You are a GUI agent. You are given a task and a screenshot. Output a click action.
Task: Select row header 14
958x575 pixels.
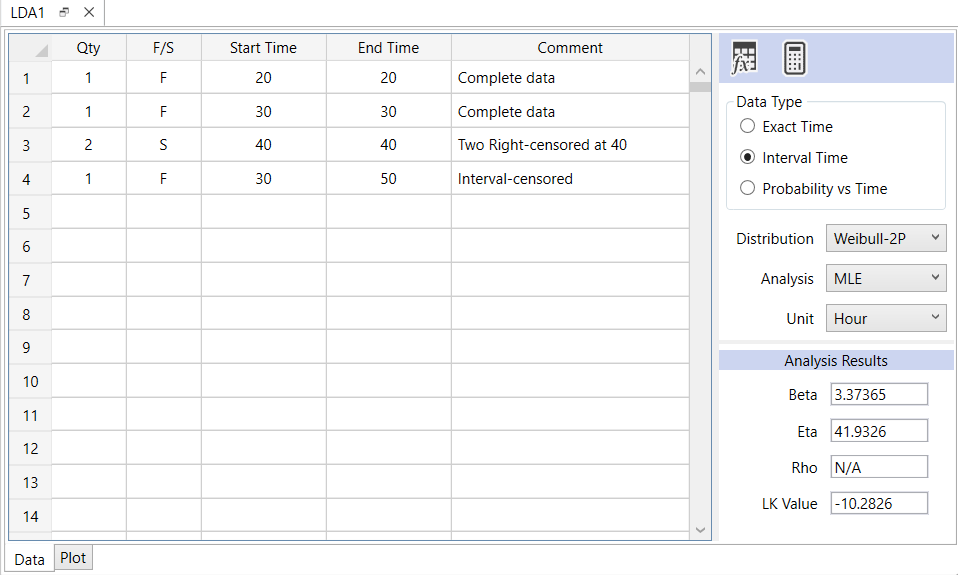30,516
